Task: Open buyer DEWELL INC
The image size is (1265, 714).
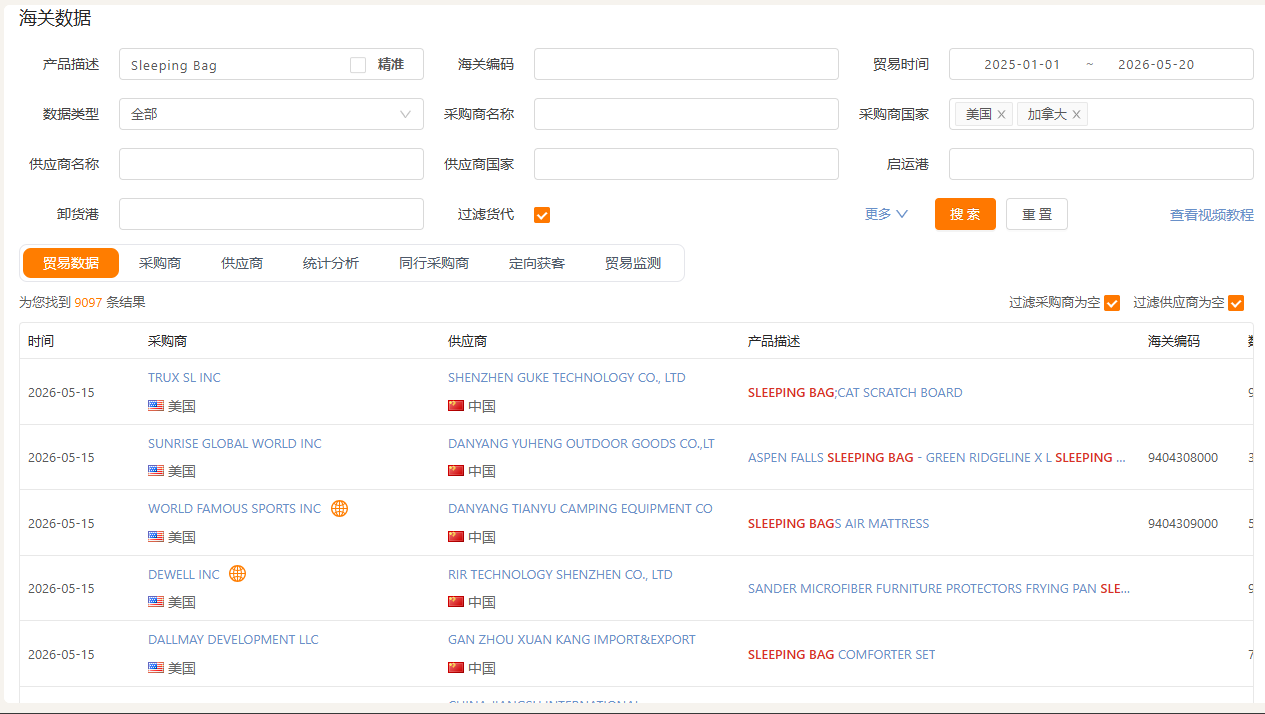Action: coord(184,575)
